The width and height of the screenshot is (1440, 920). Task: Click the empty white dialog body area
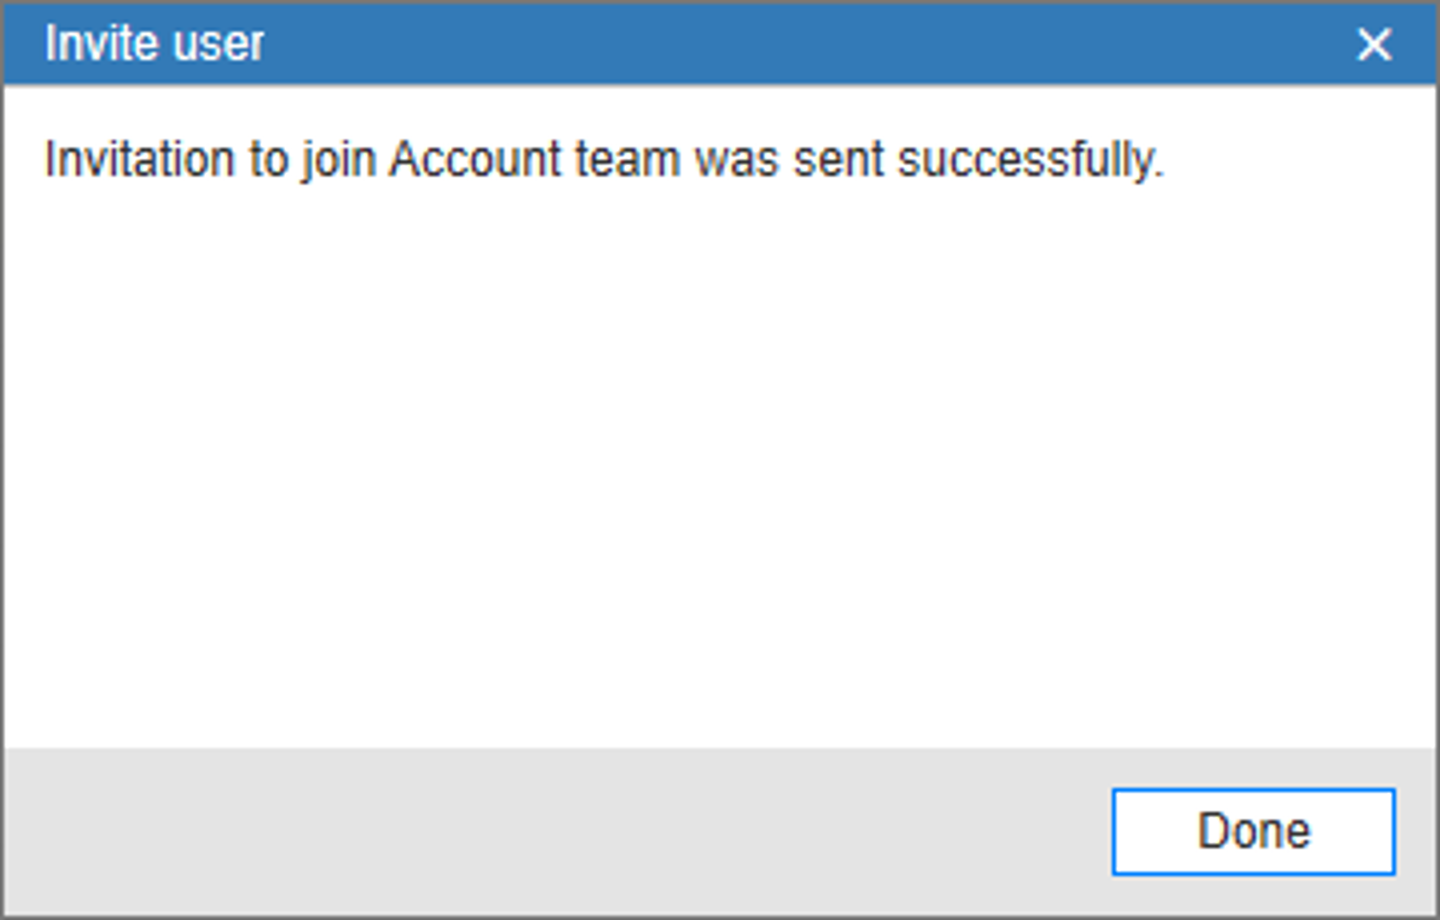(x=720, y=460)
